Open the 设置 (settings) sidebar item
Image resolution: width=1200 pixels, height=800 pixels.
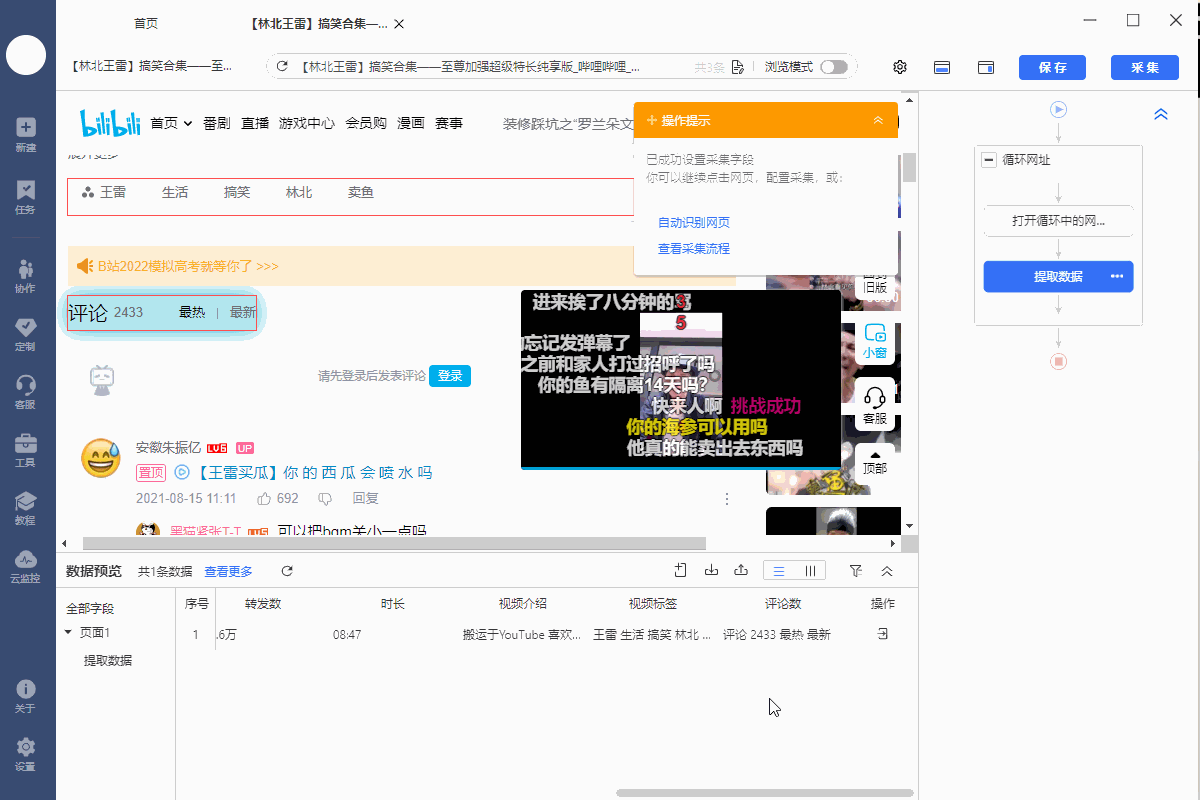tap(26, 755)
